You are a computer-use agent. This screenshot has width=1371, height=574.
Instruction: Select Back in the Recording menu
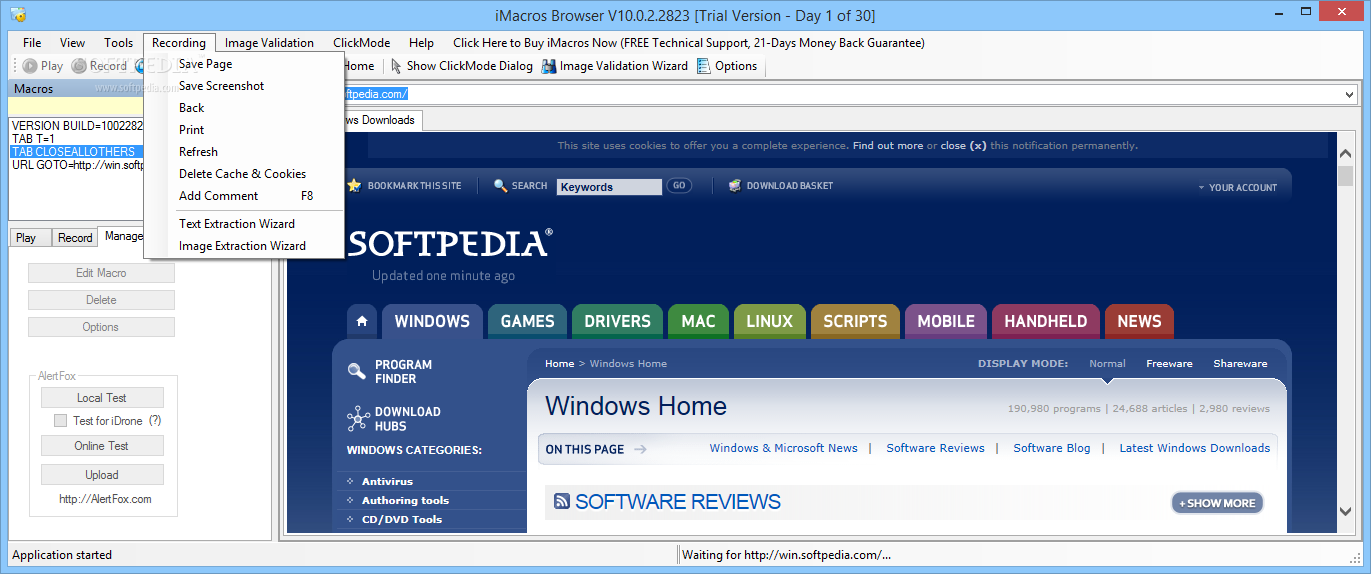click(x=244, y=108)
